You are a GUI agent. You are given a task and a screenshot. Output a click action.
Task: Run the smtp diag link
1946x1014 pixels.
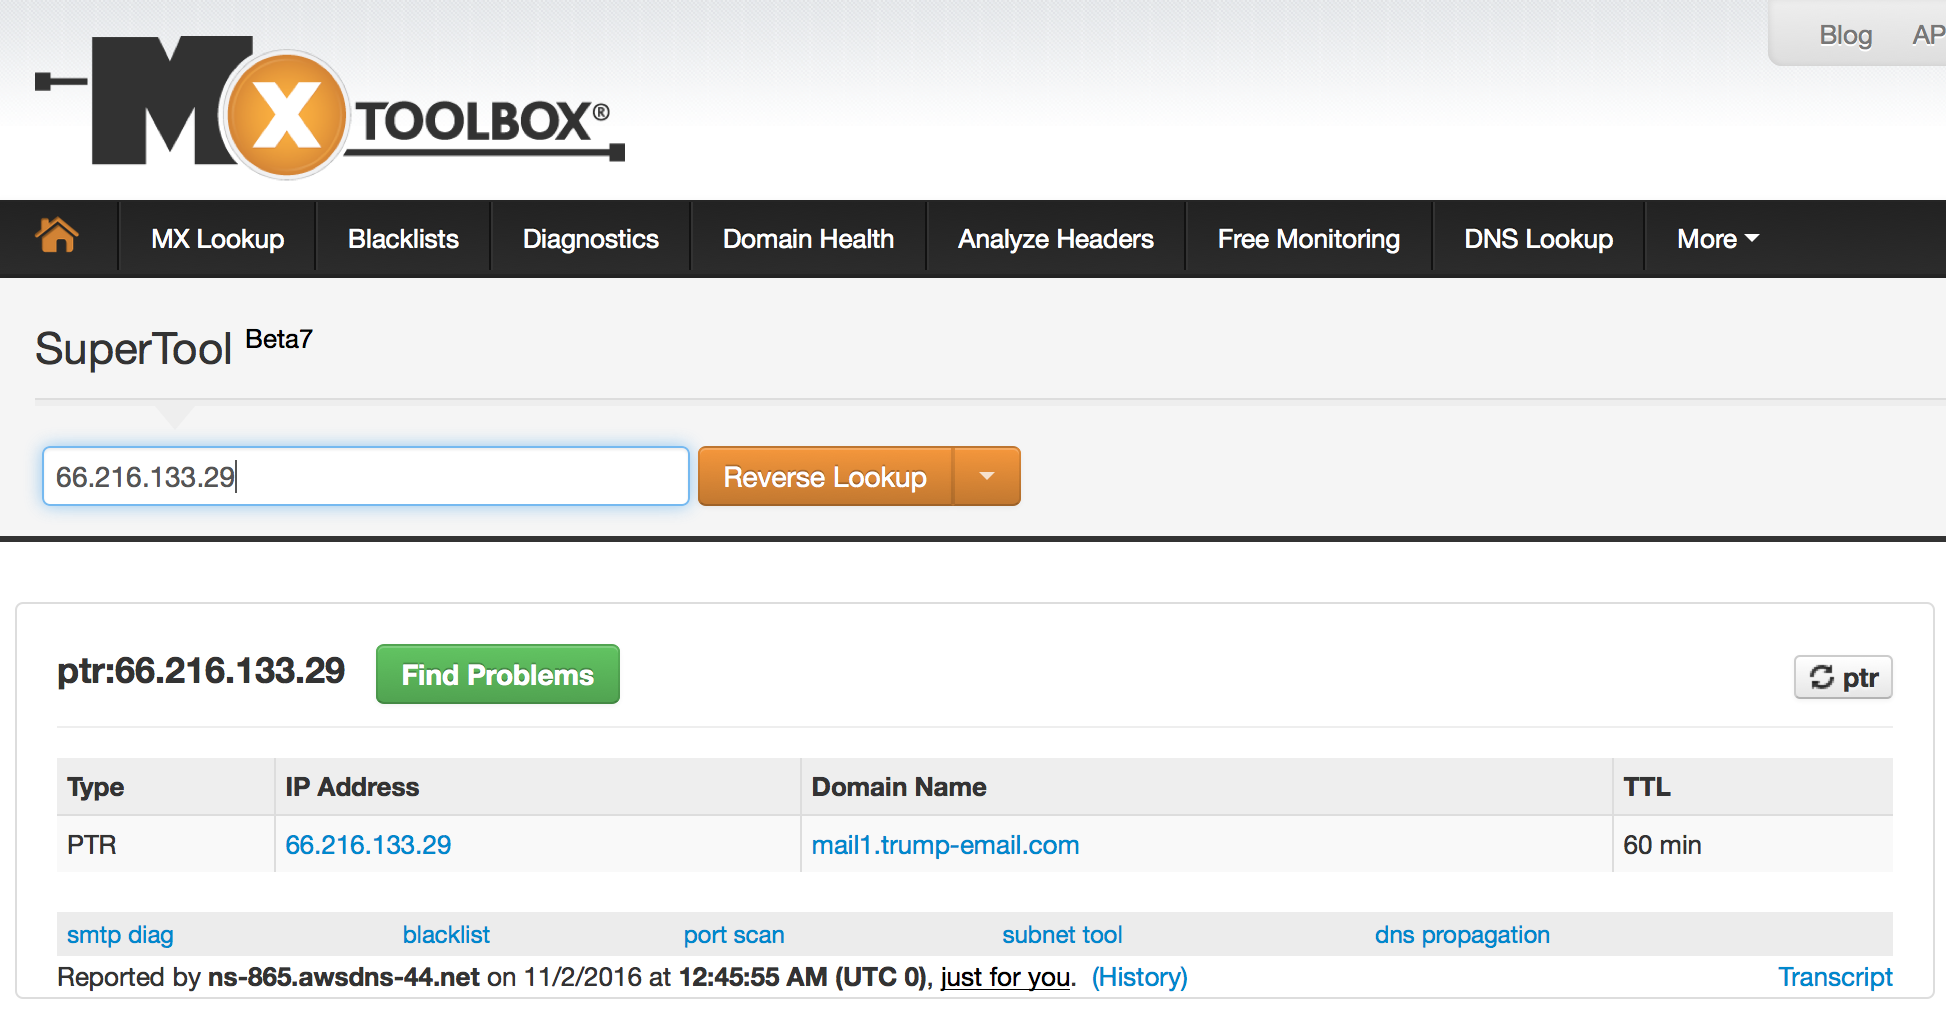pyautogui.click(x=120, y=935)
